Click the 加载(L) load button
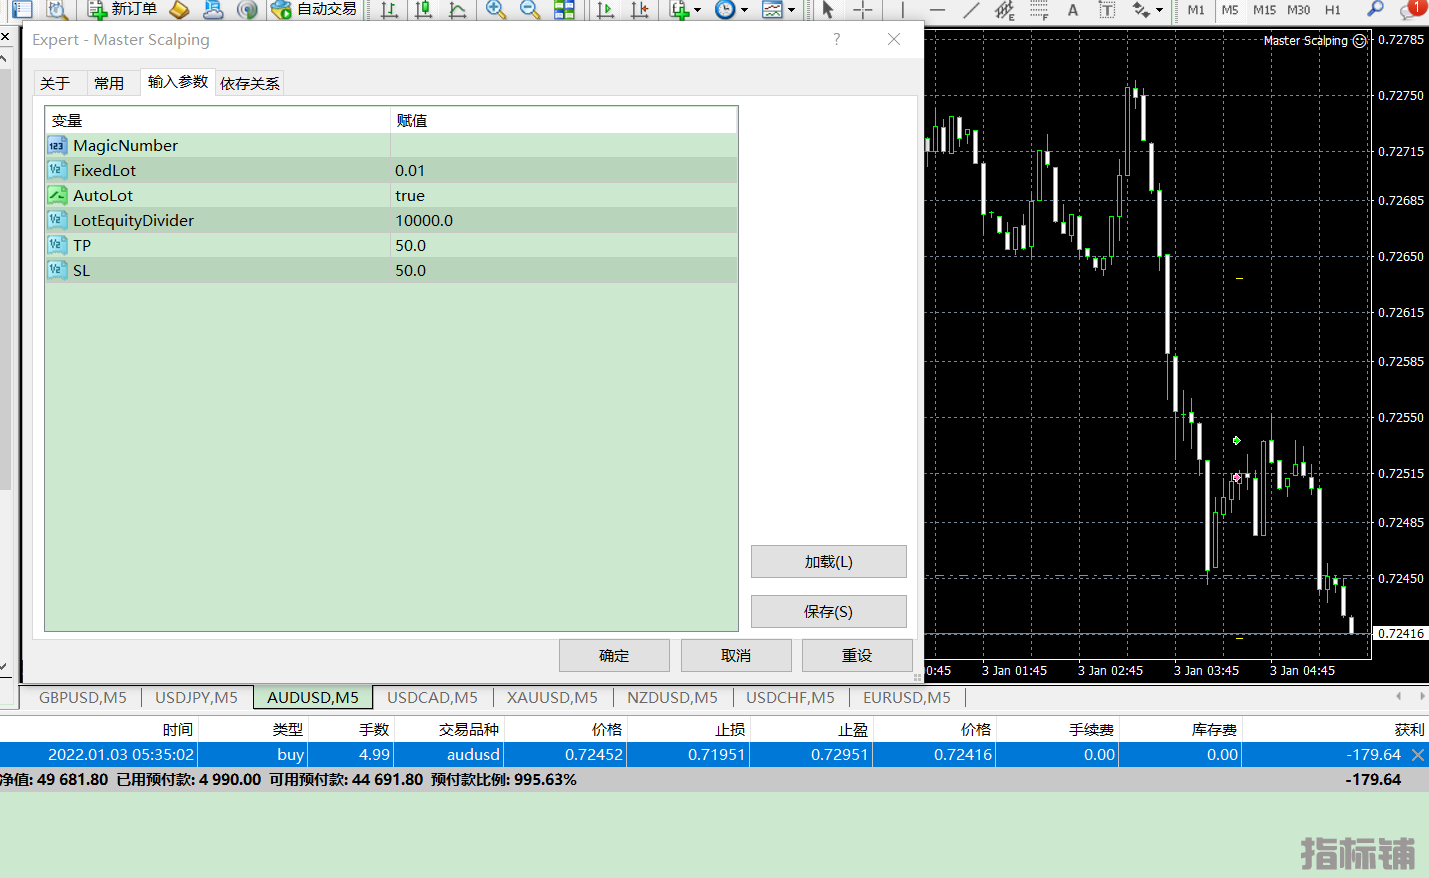This screenshot has width=1429, height=878. pyautogui.click(x=829, y=562)
